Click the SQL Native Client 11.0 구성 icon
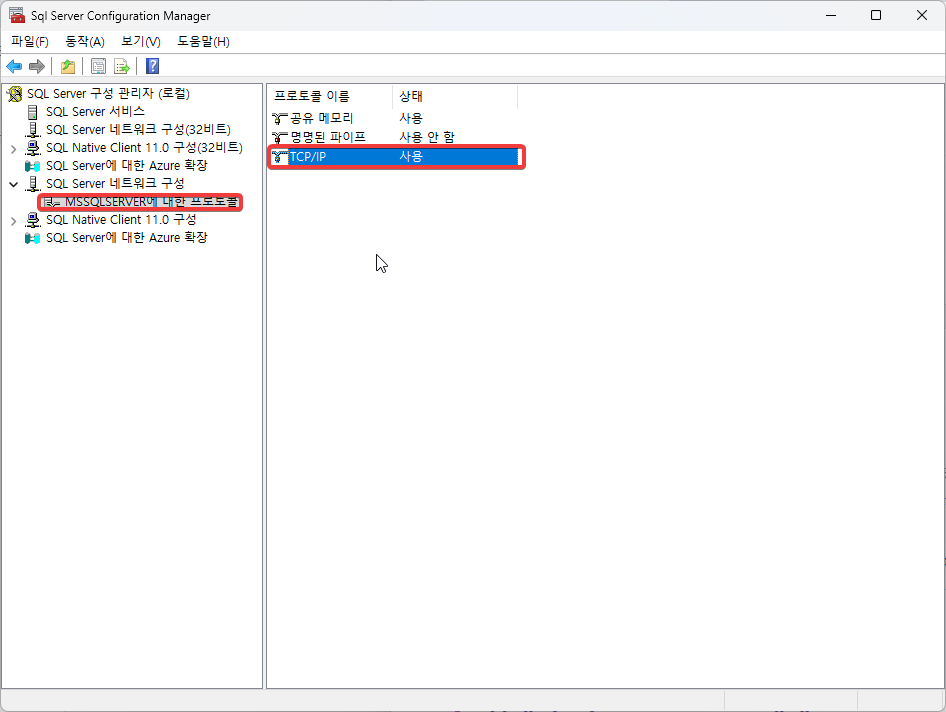The image size is (946, 712). pos(33,220)
